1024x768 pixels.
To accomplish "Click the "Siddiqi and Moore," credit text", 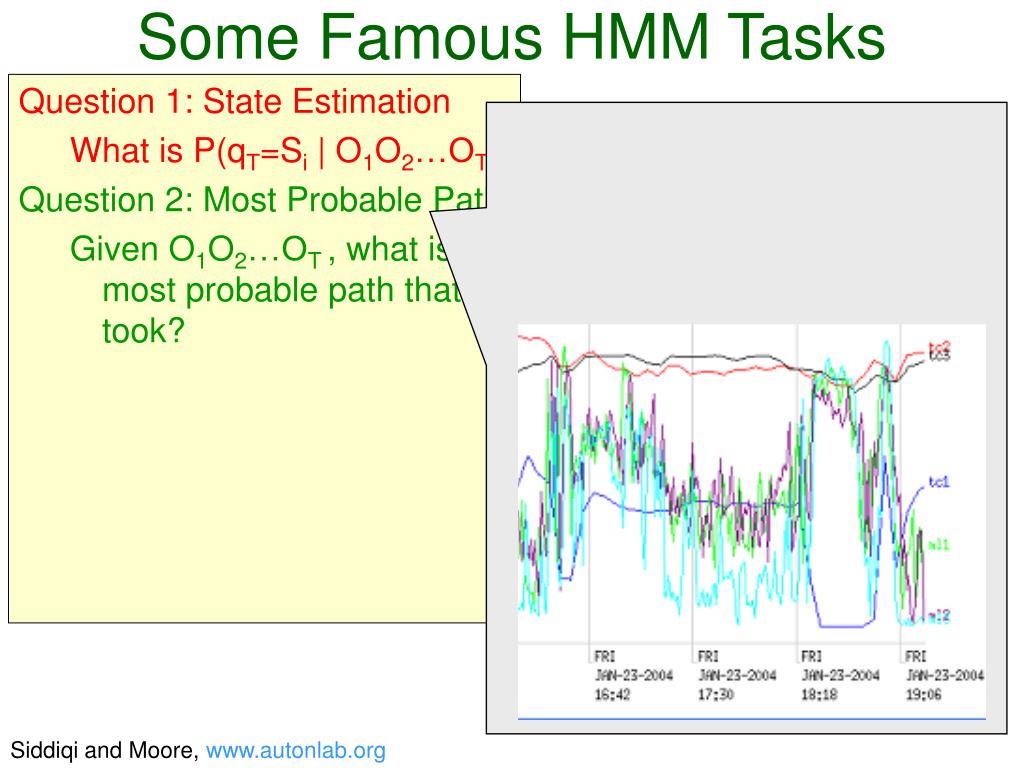I will 104,750.
